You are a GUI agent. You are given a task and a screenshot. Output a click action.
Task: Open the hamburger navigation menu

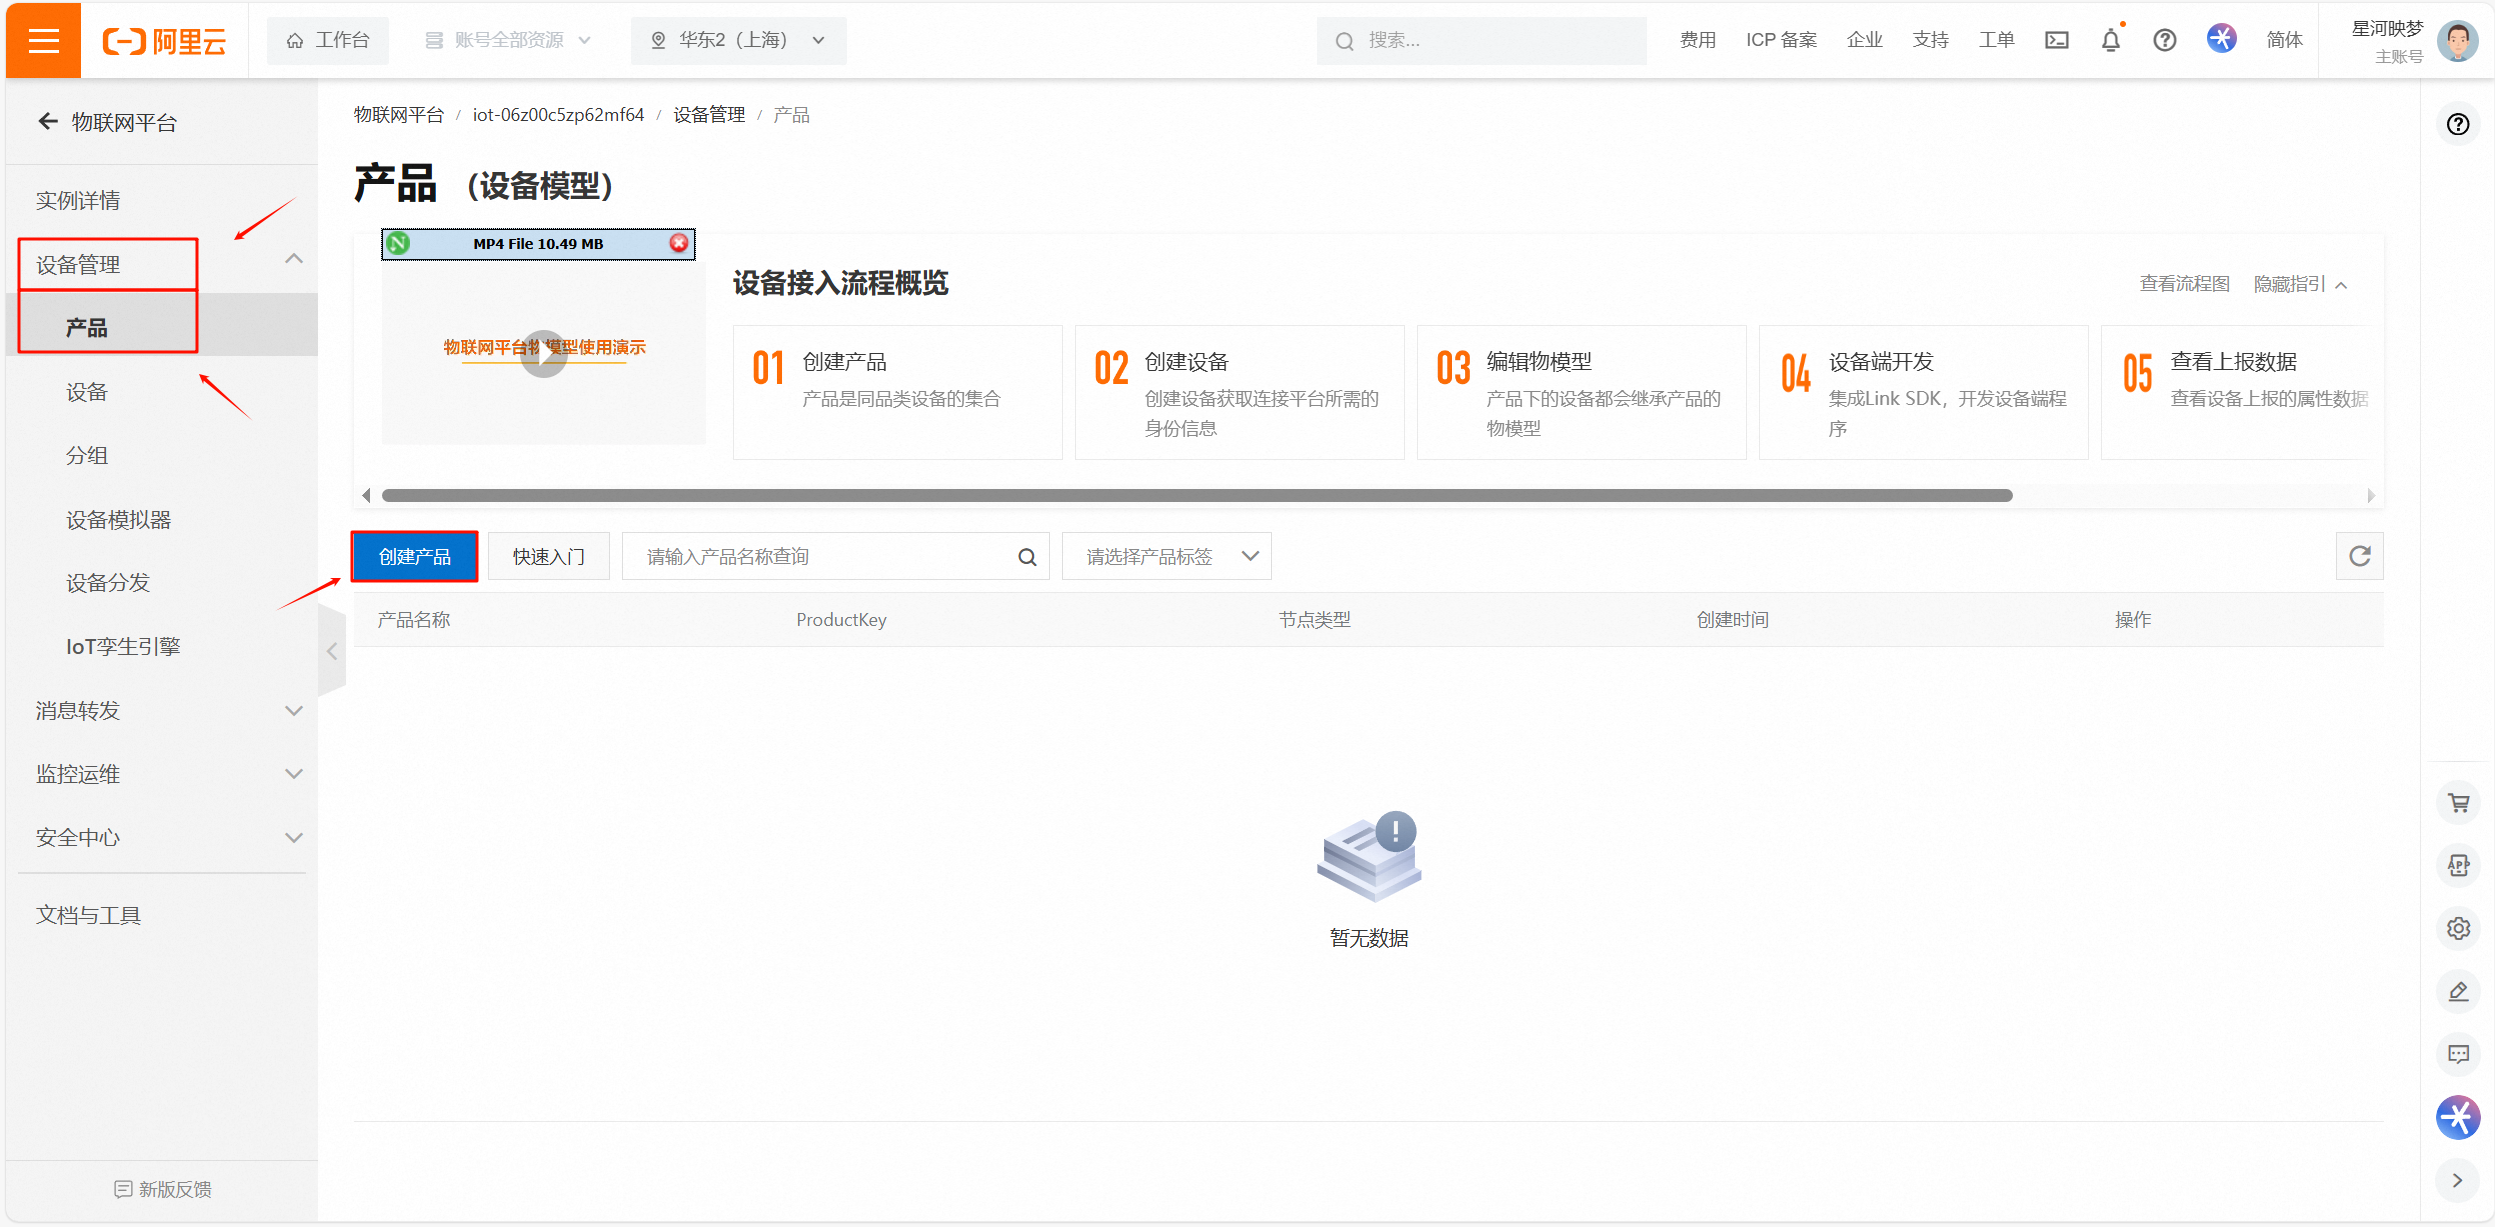point(42,40)
